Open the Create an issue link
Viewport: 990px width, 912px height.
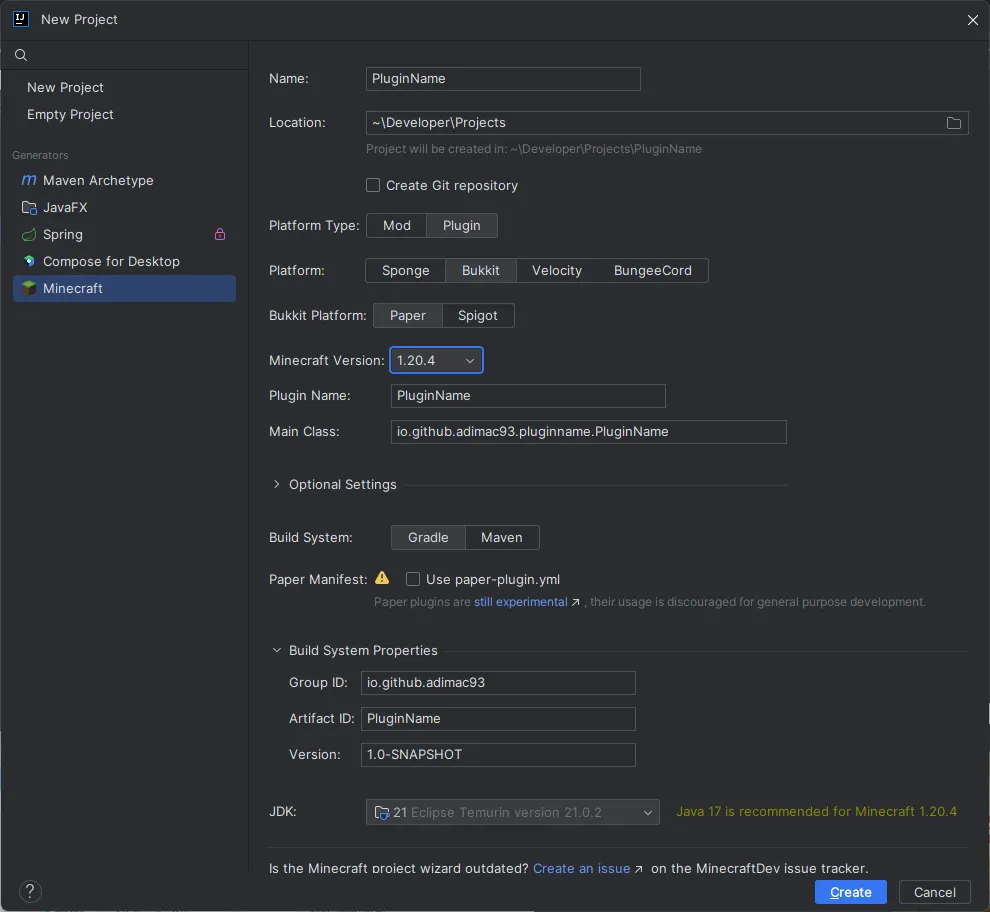pos(581,868)
